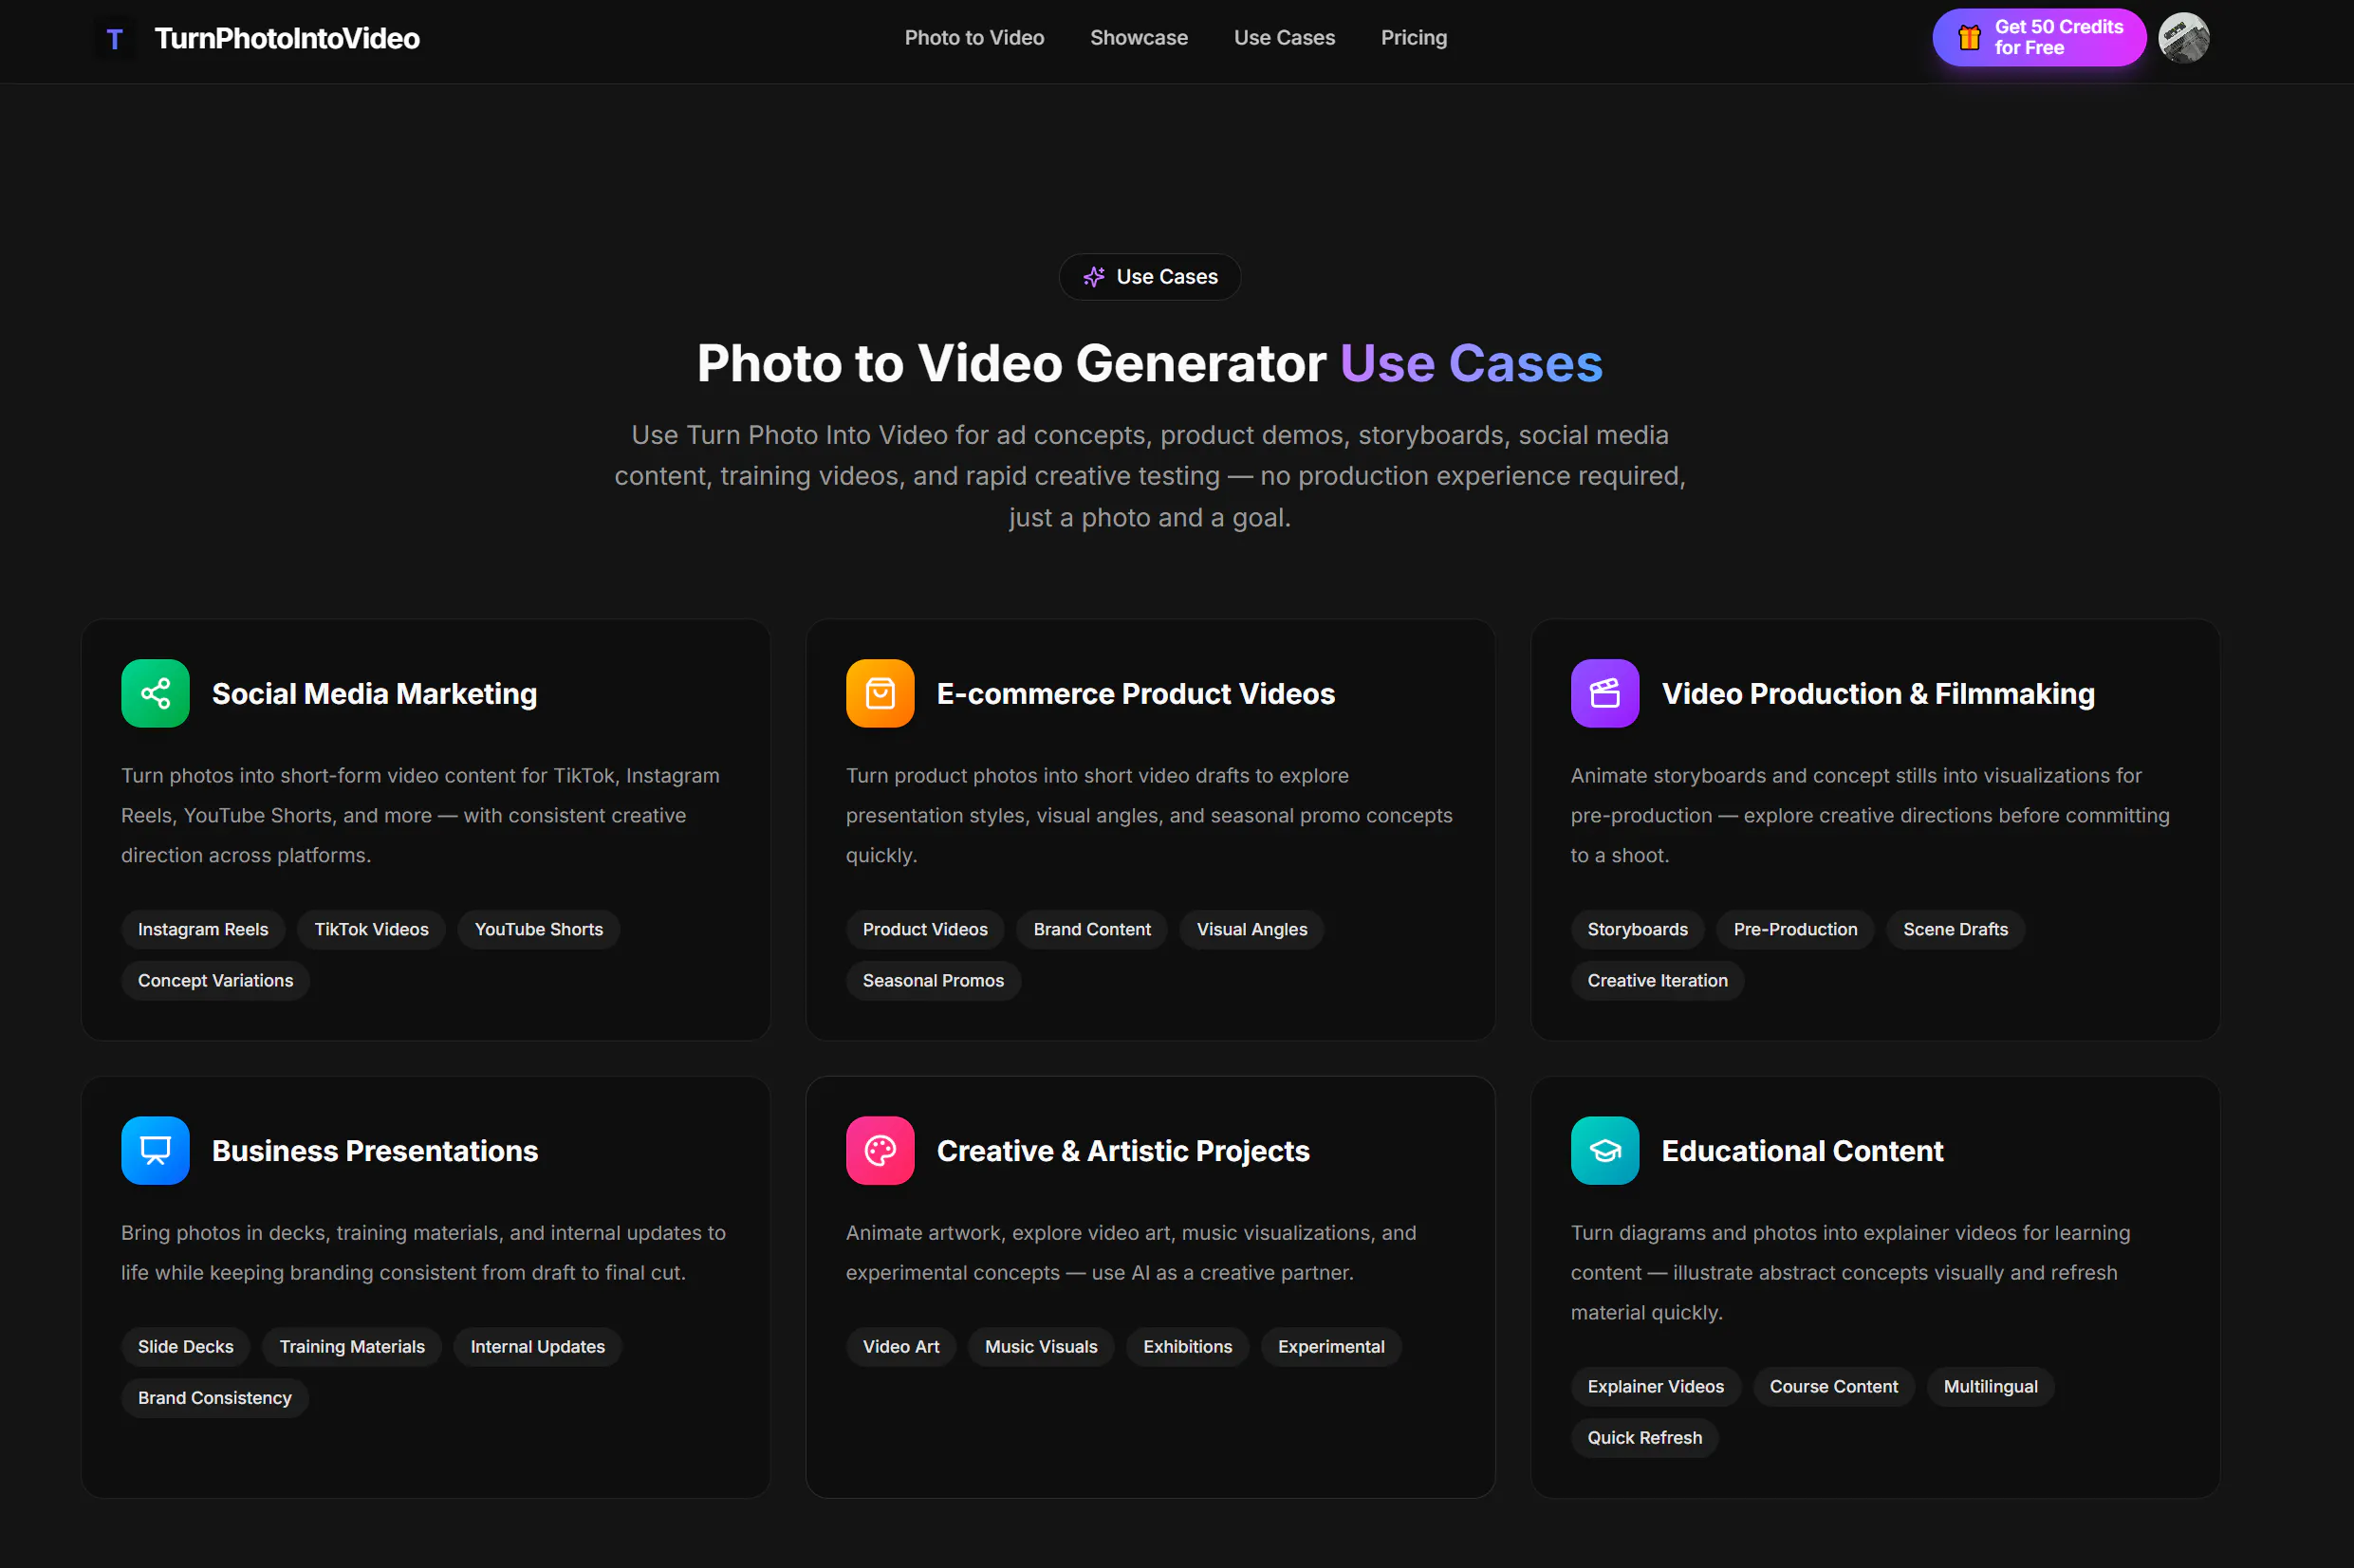
Task: Click the Business Presentations heading
Action: point(375,1150)
